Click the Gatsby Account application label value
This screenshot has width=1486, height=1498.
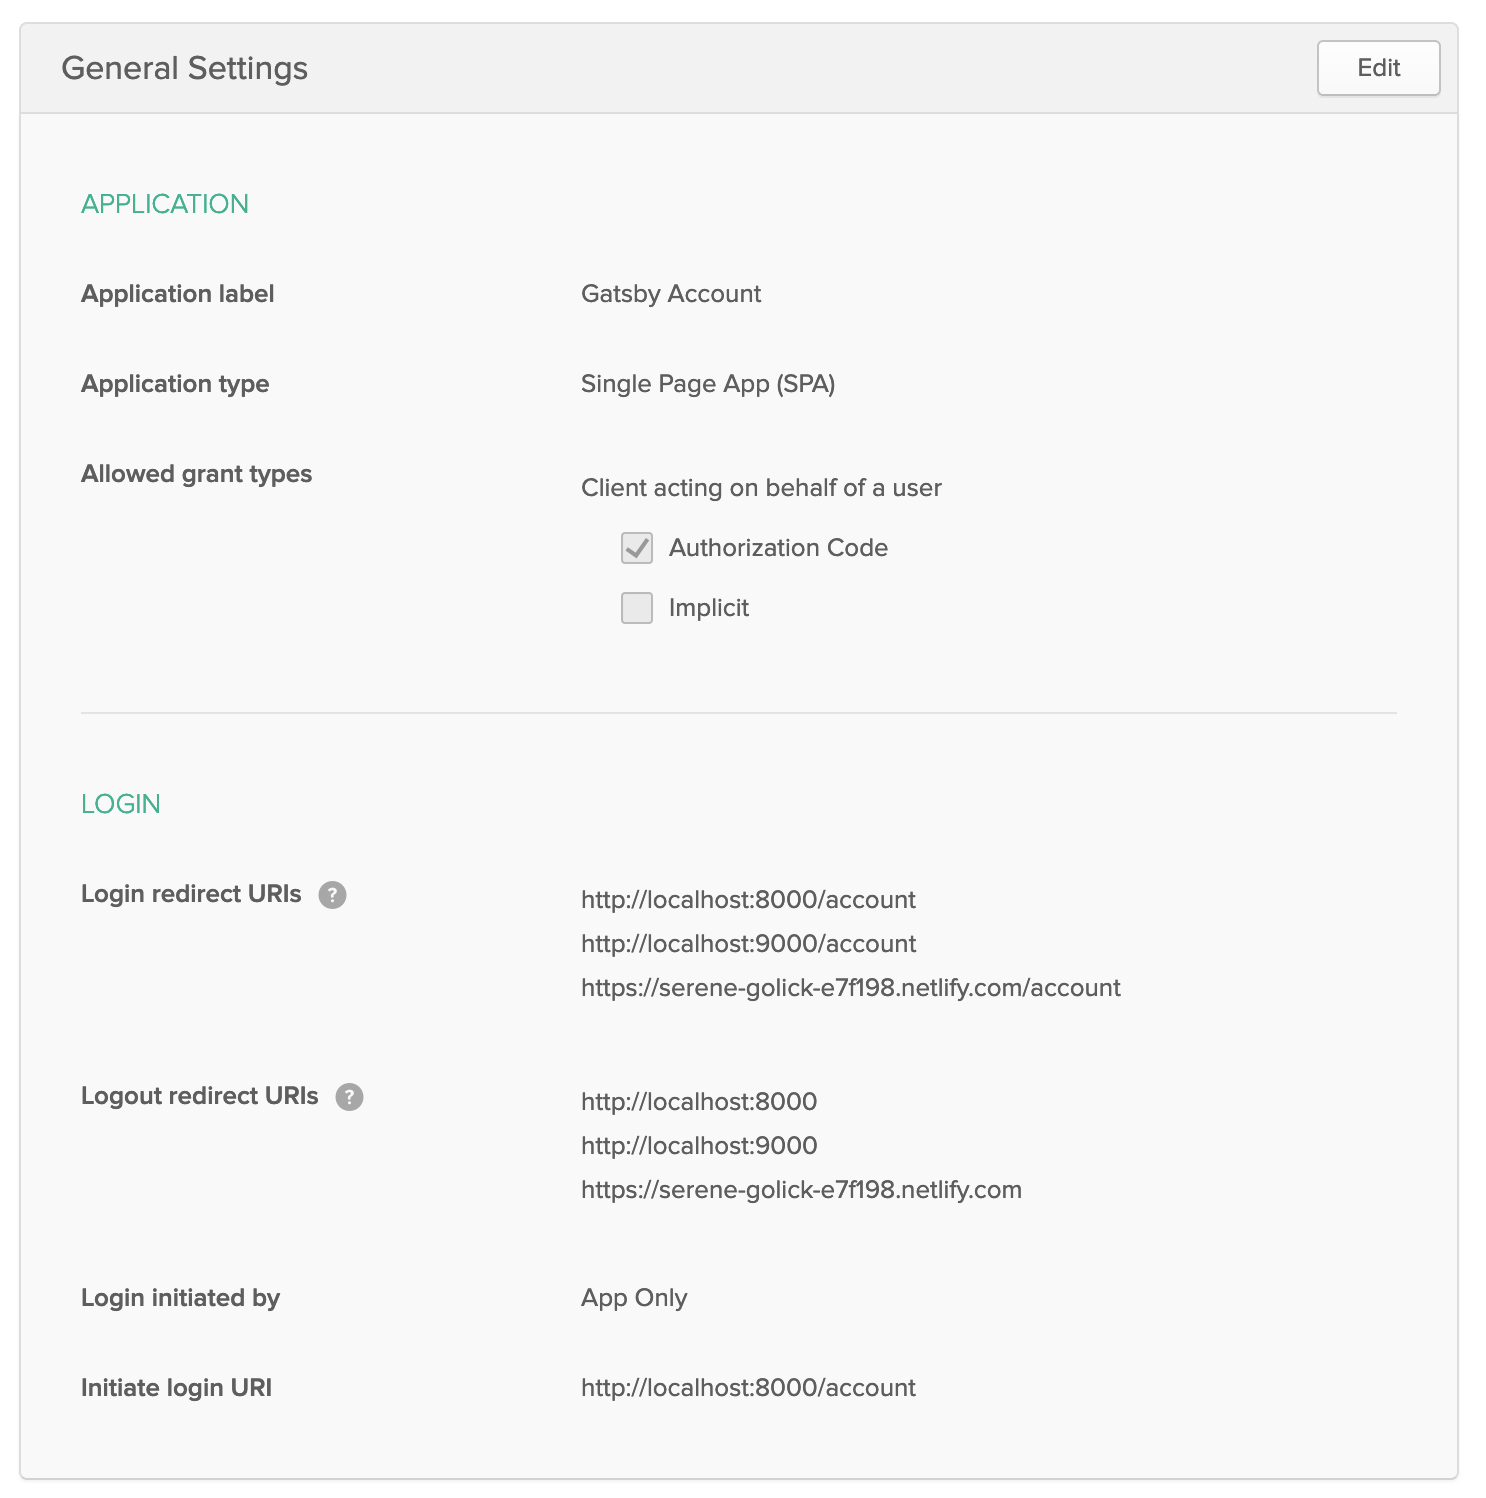point(671,294)
